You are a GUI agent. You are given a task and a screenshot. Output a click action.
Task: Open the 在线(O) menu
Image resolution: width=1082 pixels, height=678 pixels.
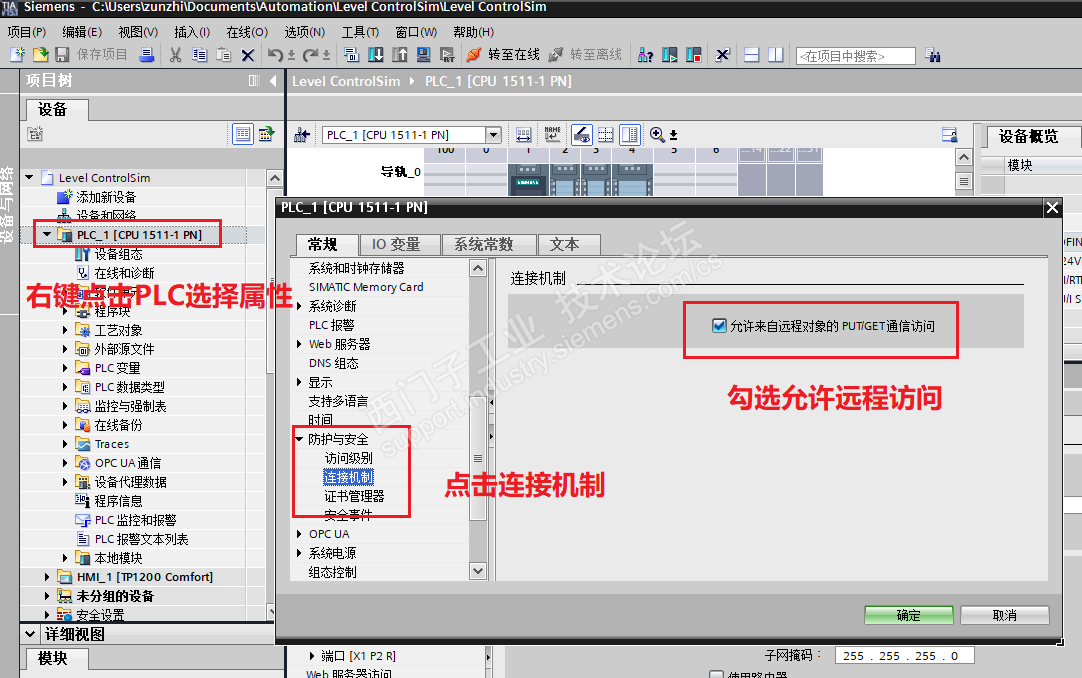coord(247,32)
